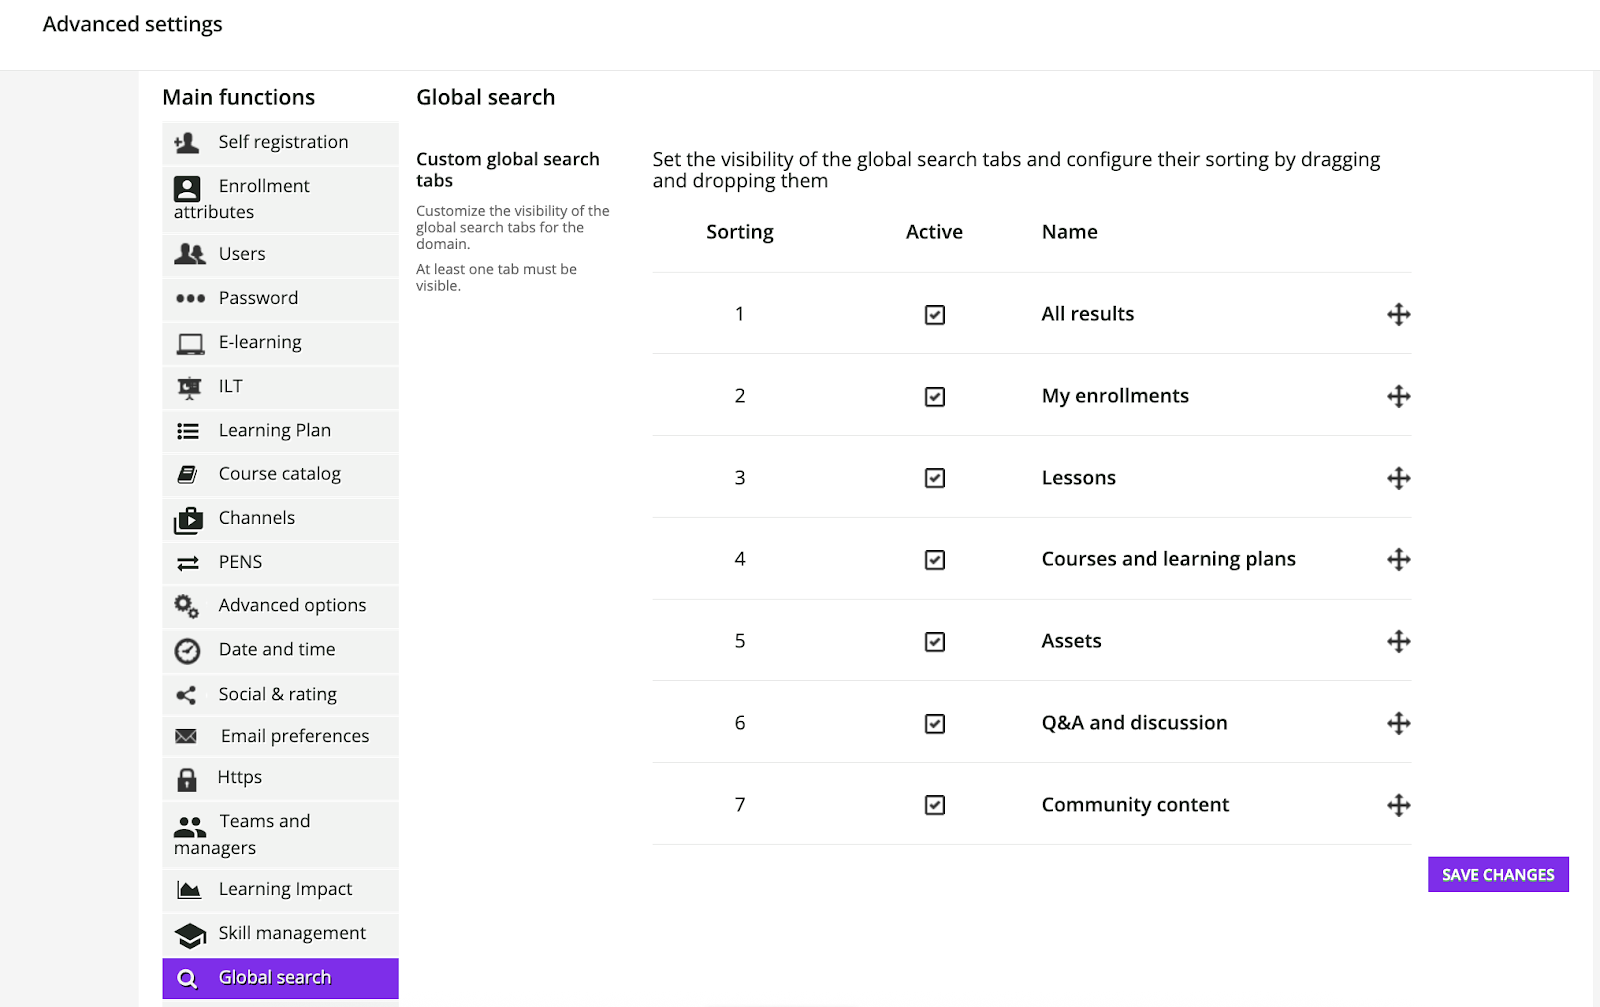Open the Course catalog settings
1600x1007 pixels.
coord(280,474)
